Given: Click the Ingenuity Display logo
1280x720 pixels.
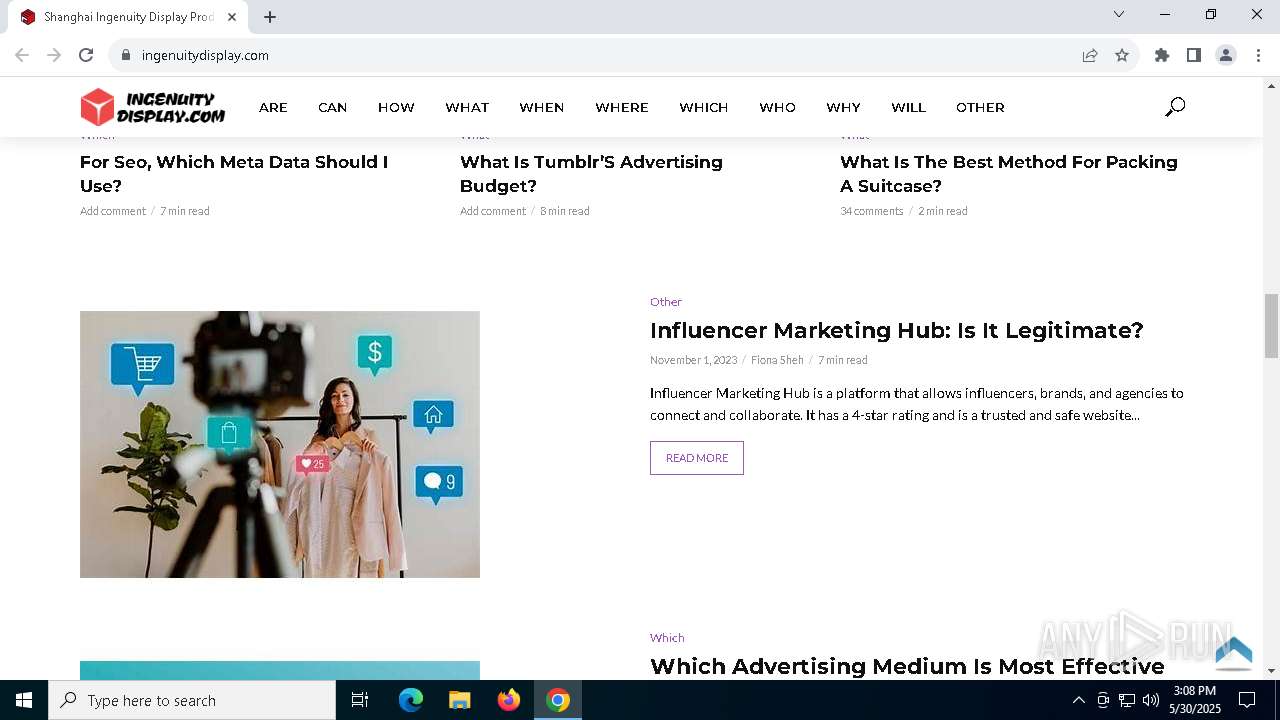Looking at the screenshot, I should point(153,107).
